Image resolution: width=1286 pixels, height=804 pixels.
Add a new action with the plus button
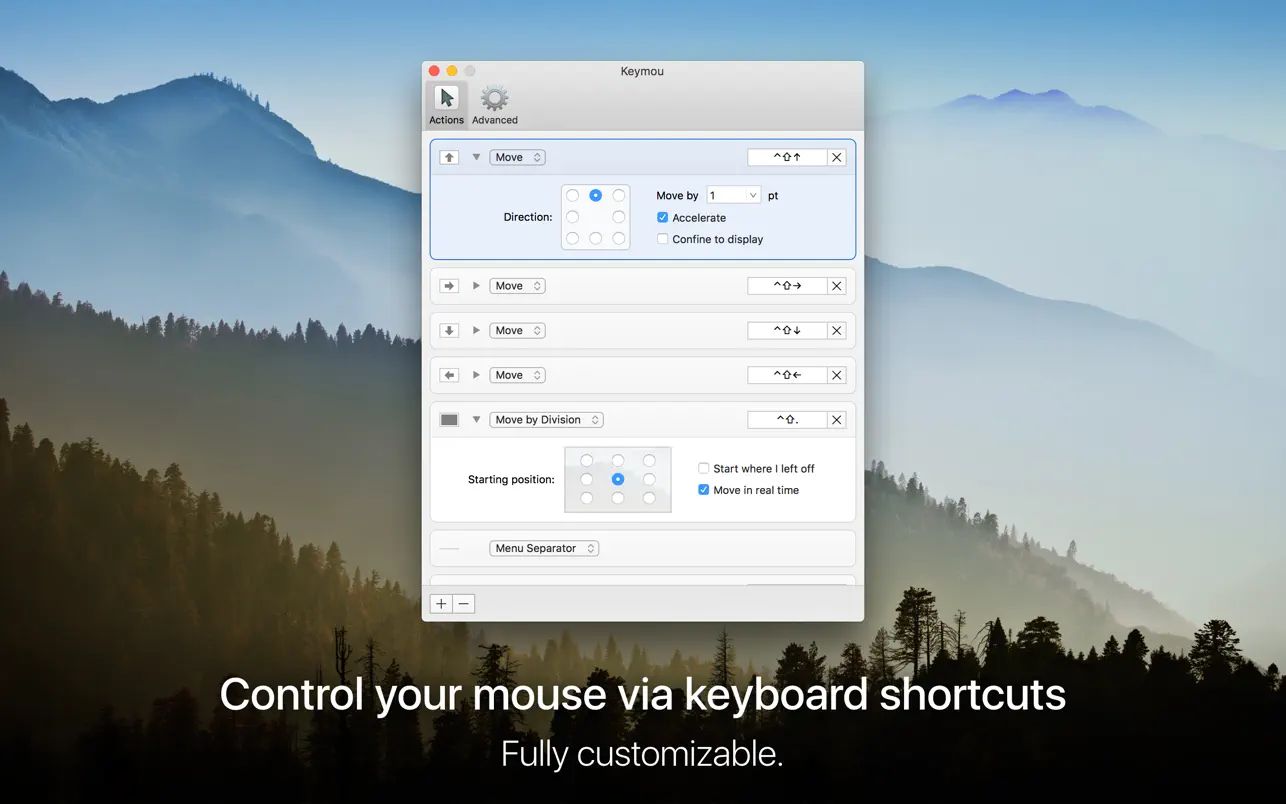pyautogui.click(x=441, y=603)
